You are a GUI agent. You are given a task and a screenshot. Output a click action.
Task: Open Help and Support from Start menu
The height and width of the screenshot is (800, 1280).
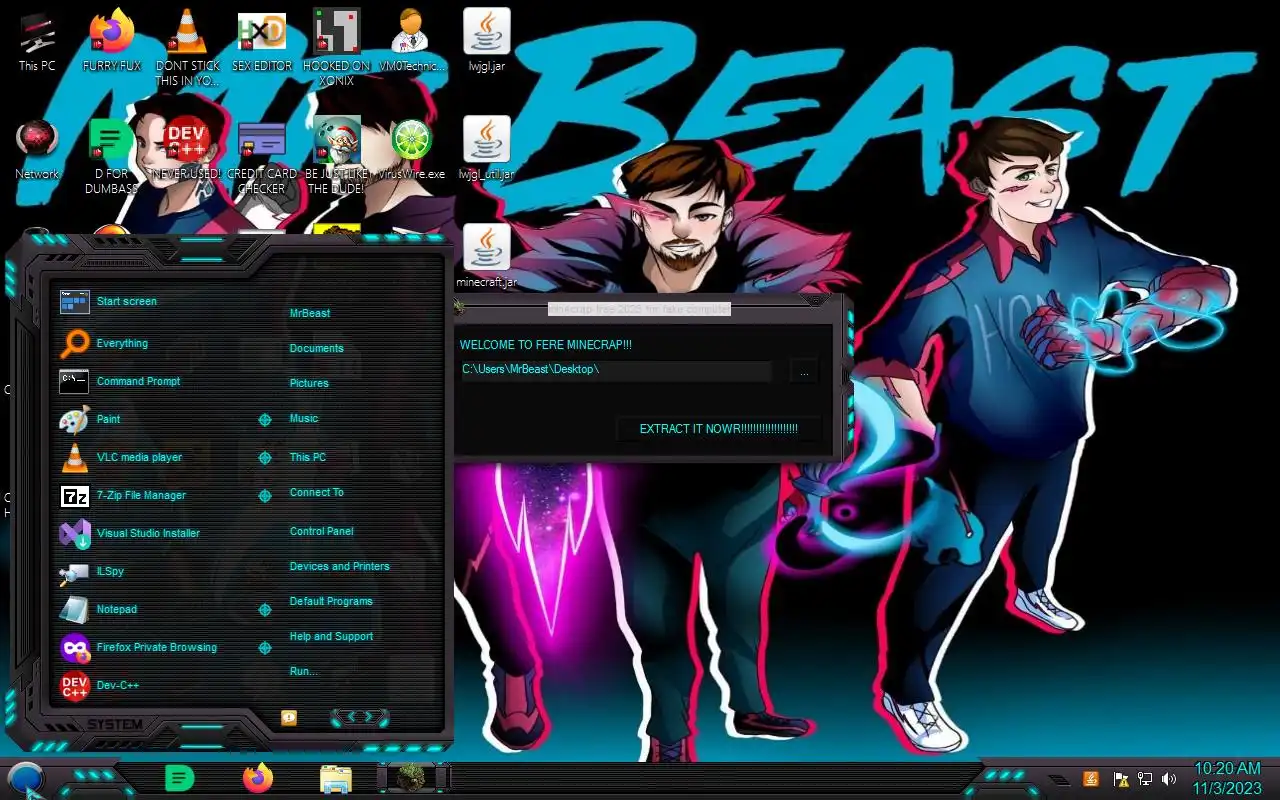[x=331, y=637]
